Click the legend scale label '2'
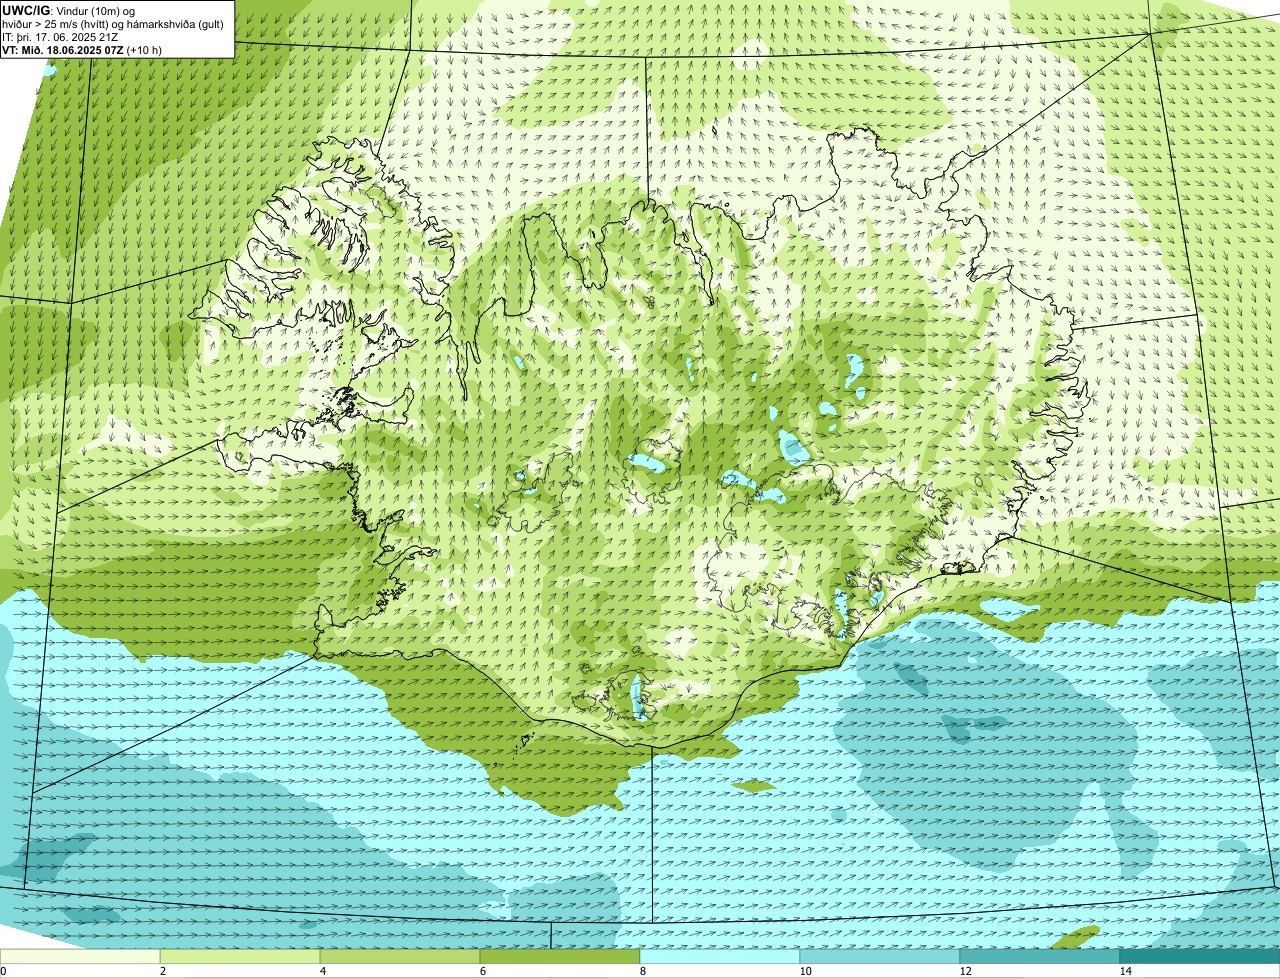Image resolution: width=1280 pixels, height=978 pixels. pyautogui.click(x=162, y=971)
